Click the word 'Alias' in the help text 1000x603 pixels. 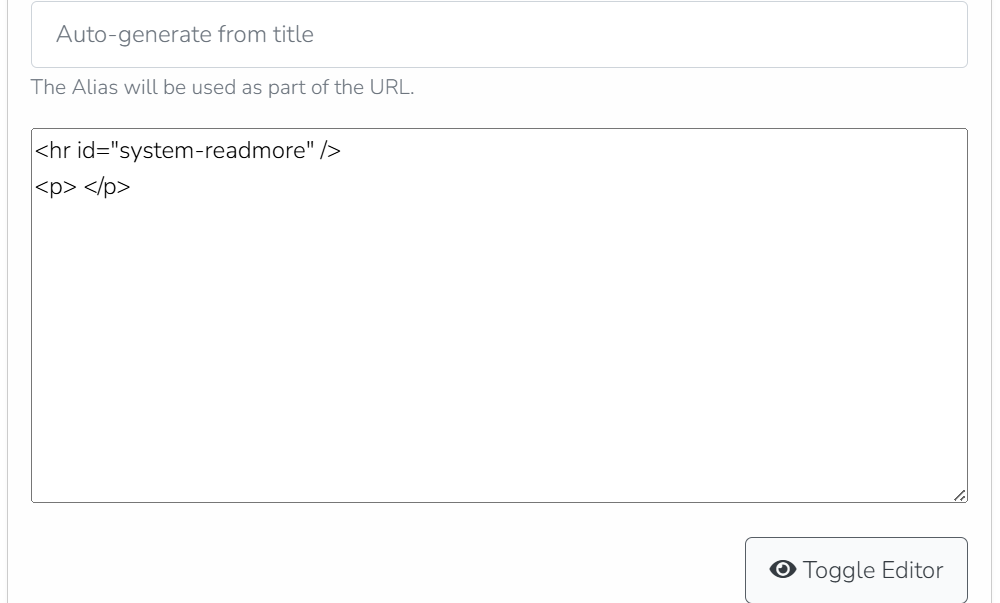(94, 87)
